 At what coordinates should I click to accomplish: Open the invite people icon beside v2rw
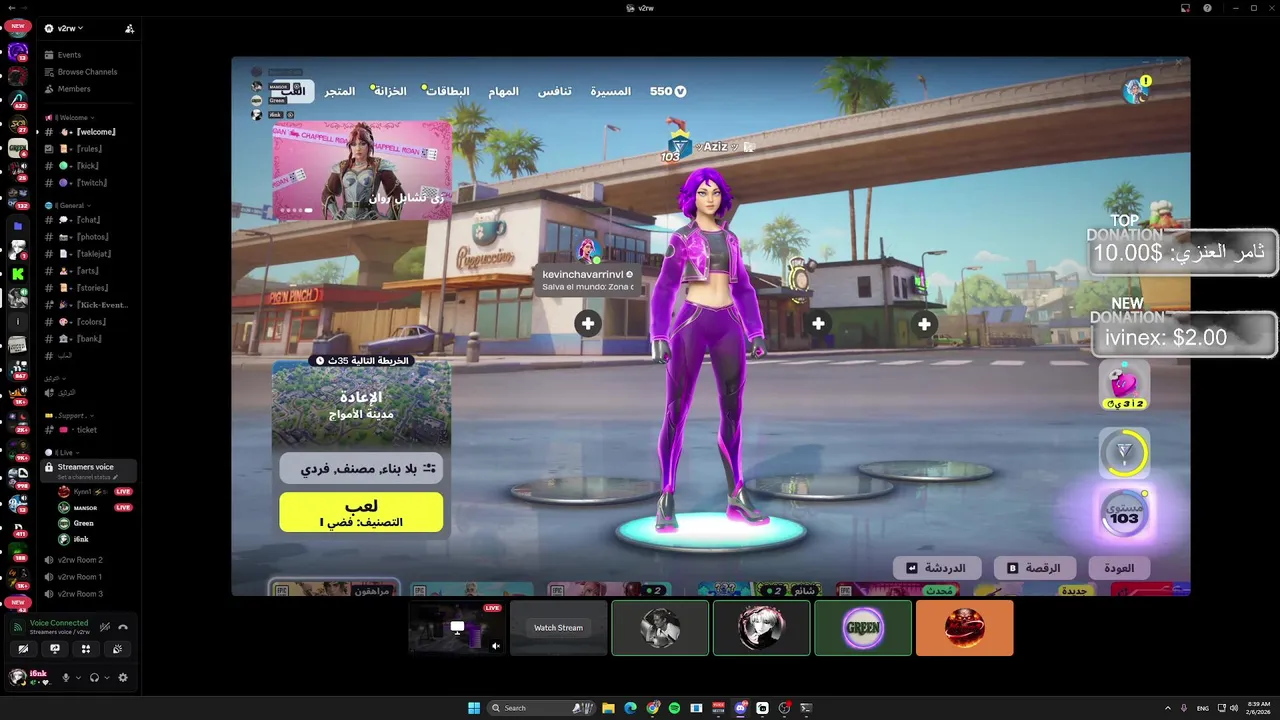coord(129,28)
